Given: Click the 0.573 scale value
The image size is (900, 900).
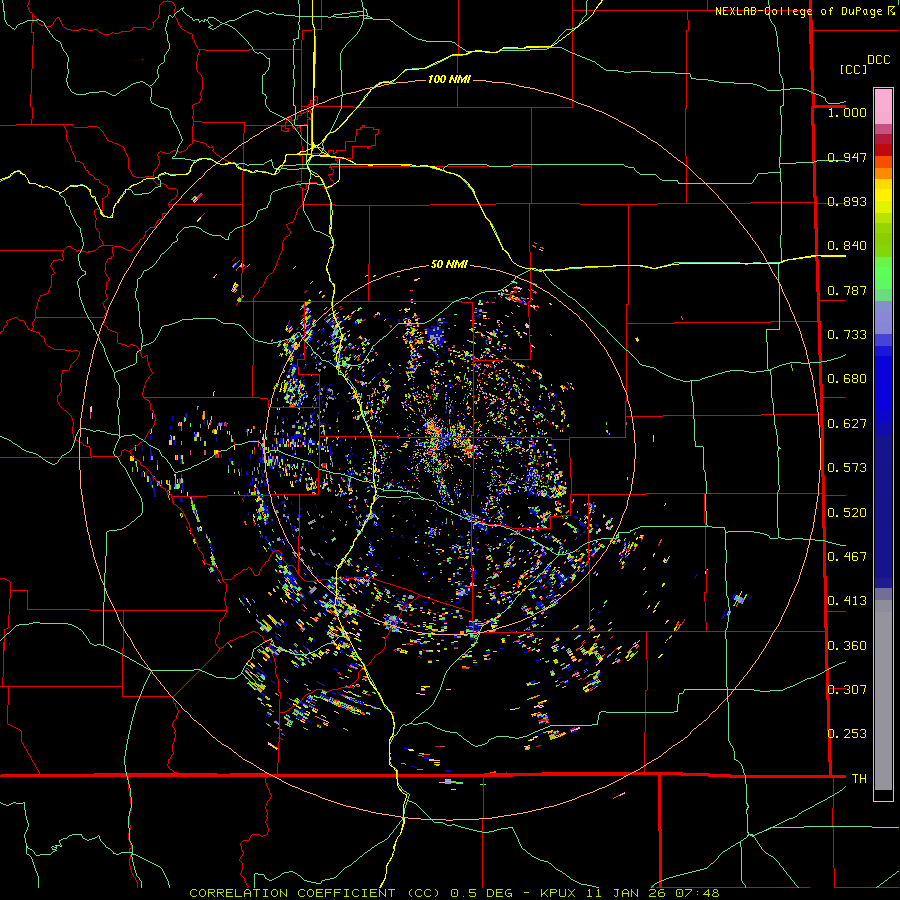Looking at the screenshot, I should [x=847, y=468].
